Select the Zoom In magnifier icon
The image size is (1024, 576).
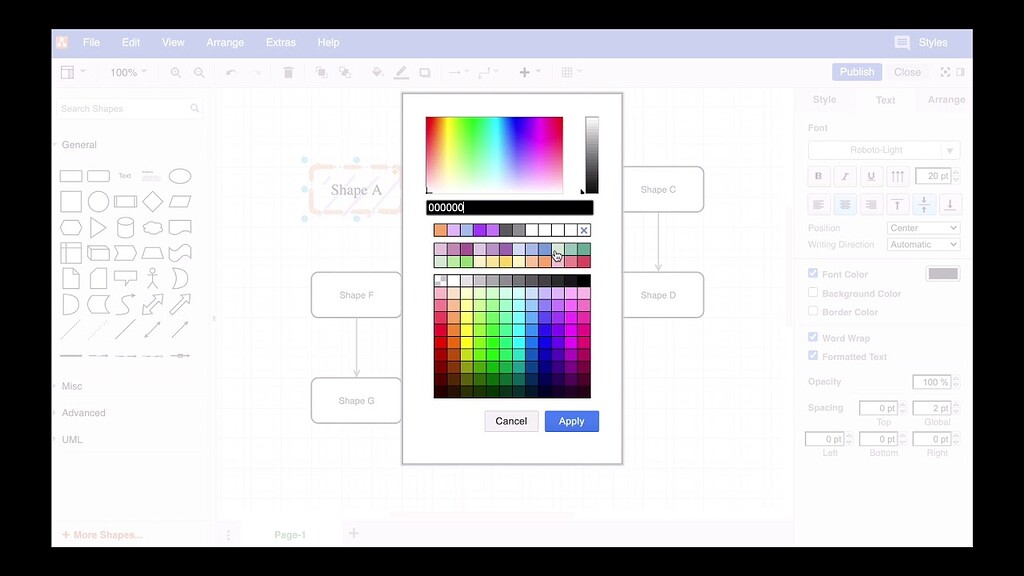point(175,72)
